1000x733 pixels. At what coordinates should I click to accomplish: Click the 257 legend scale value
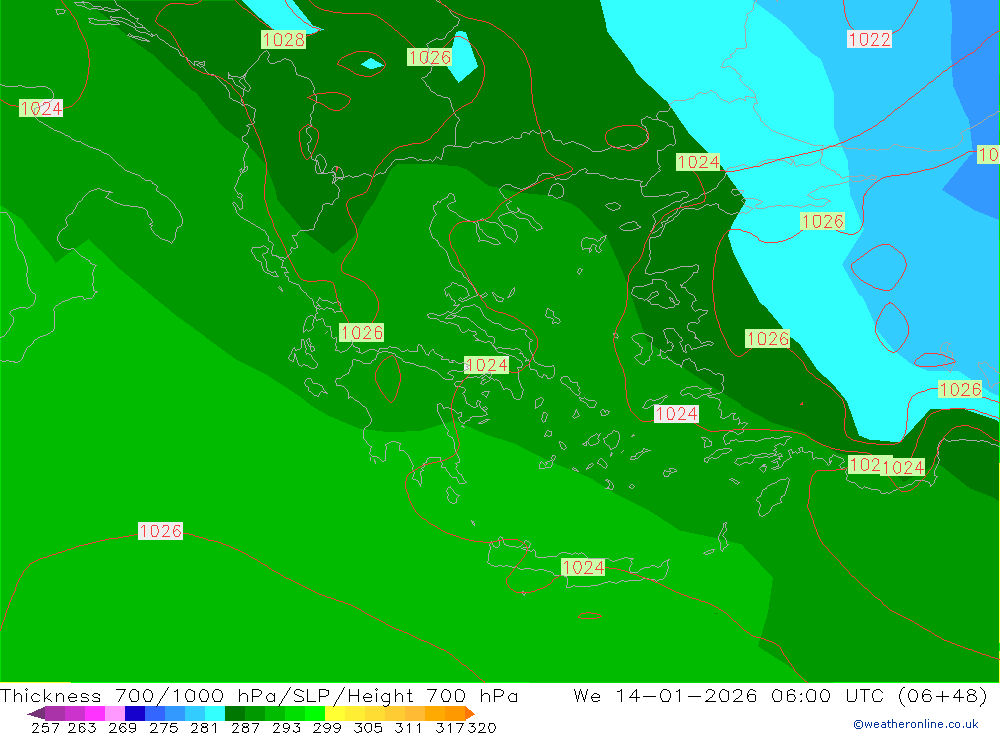[45, 727]
